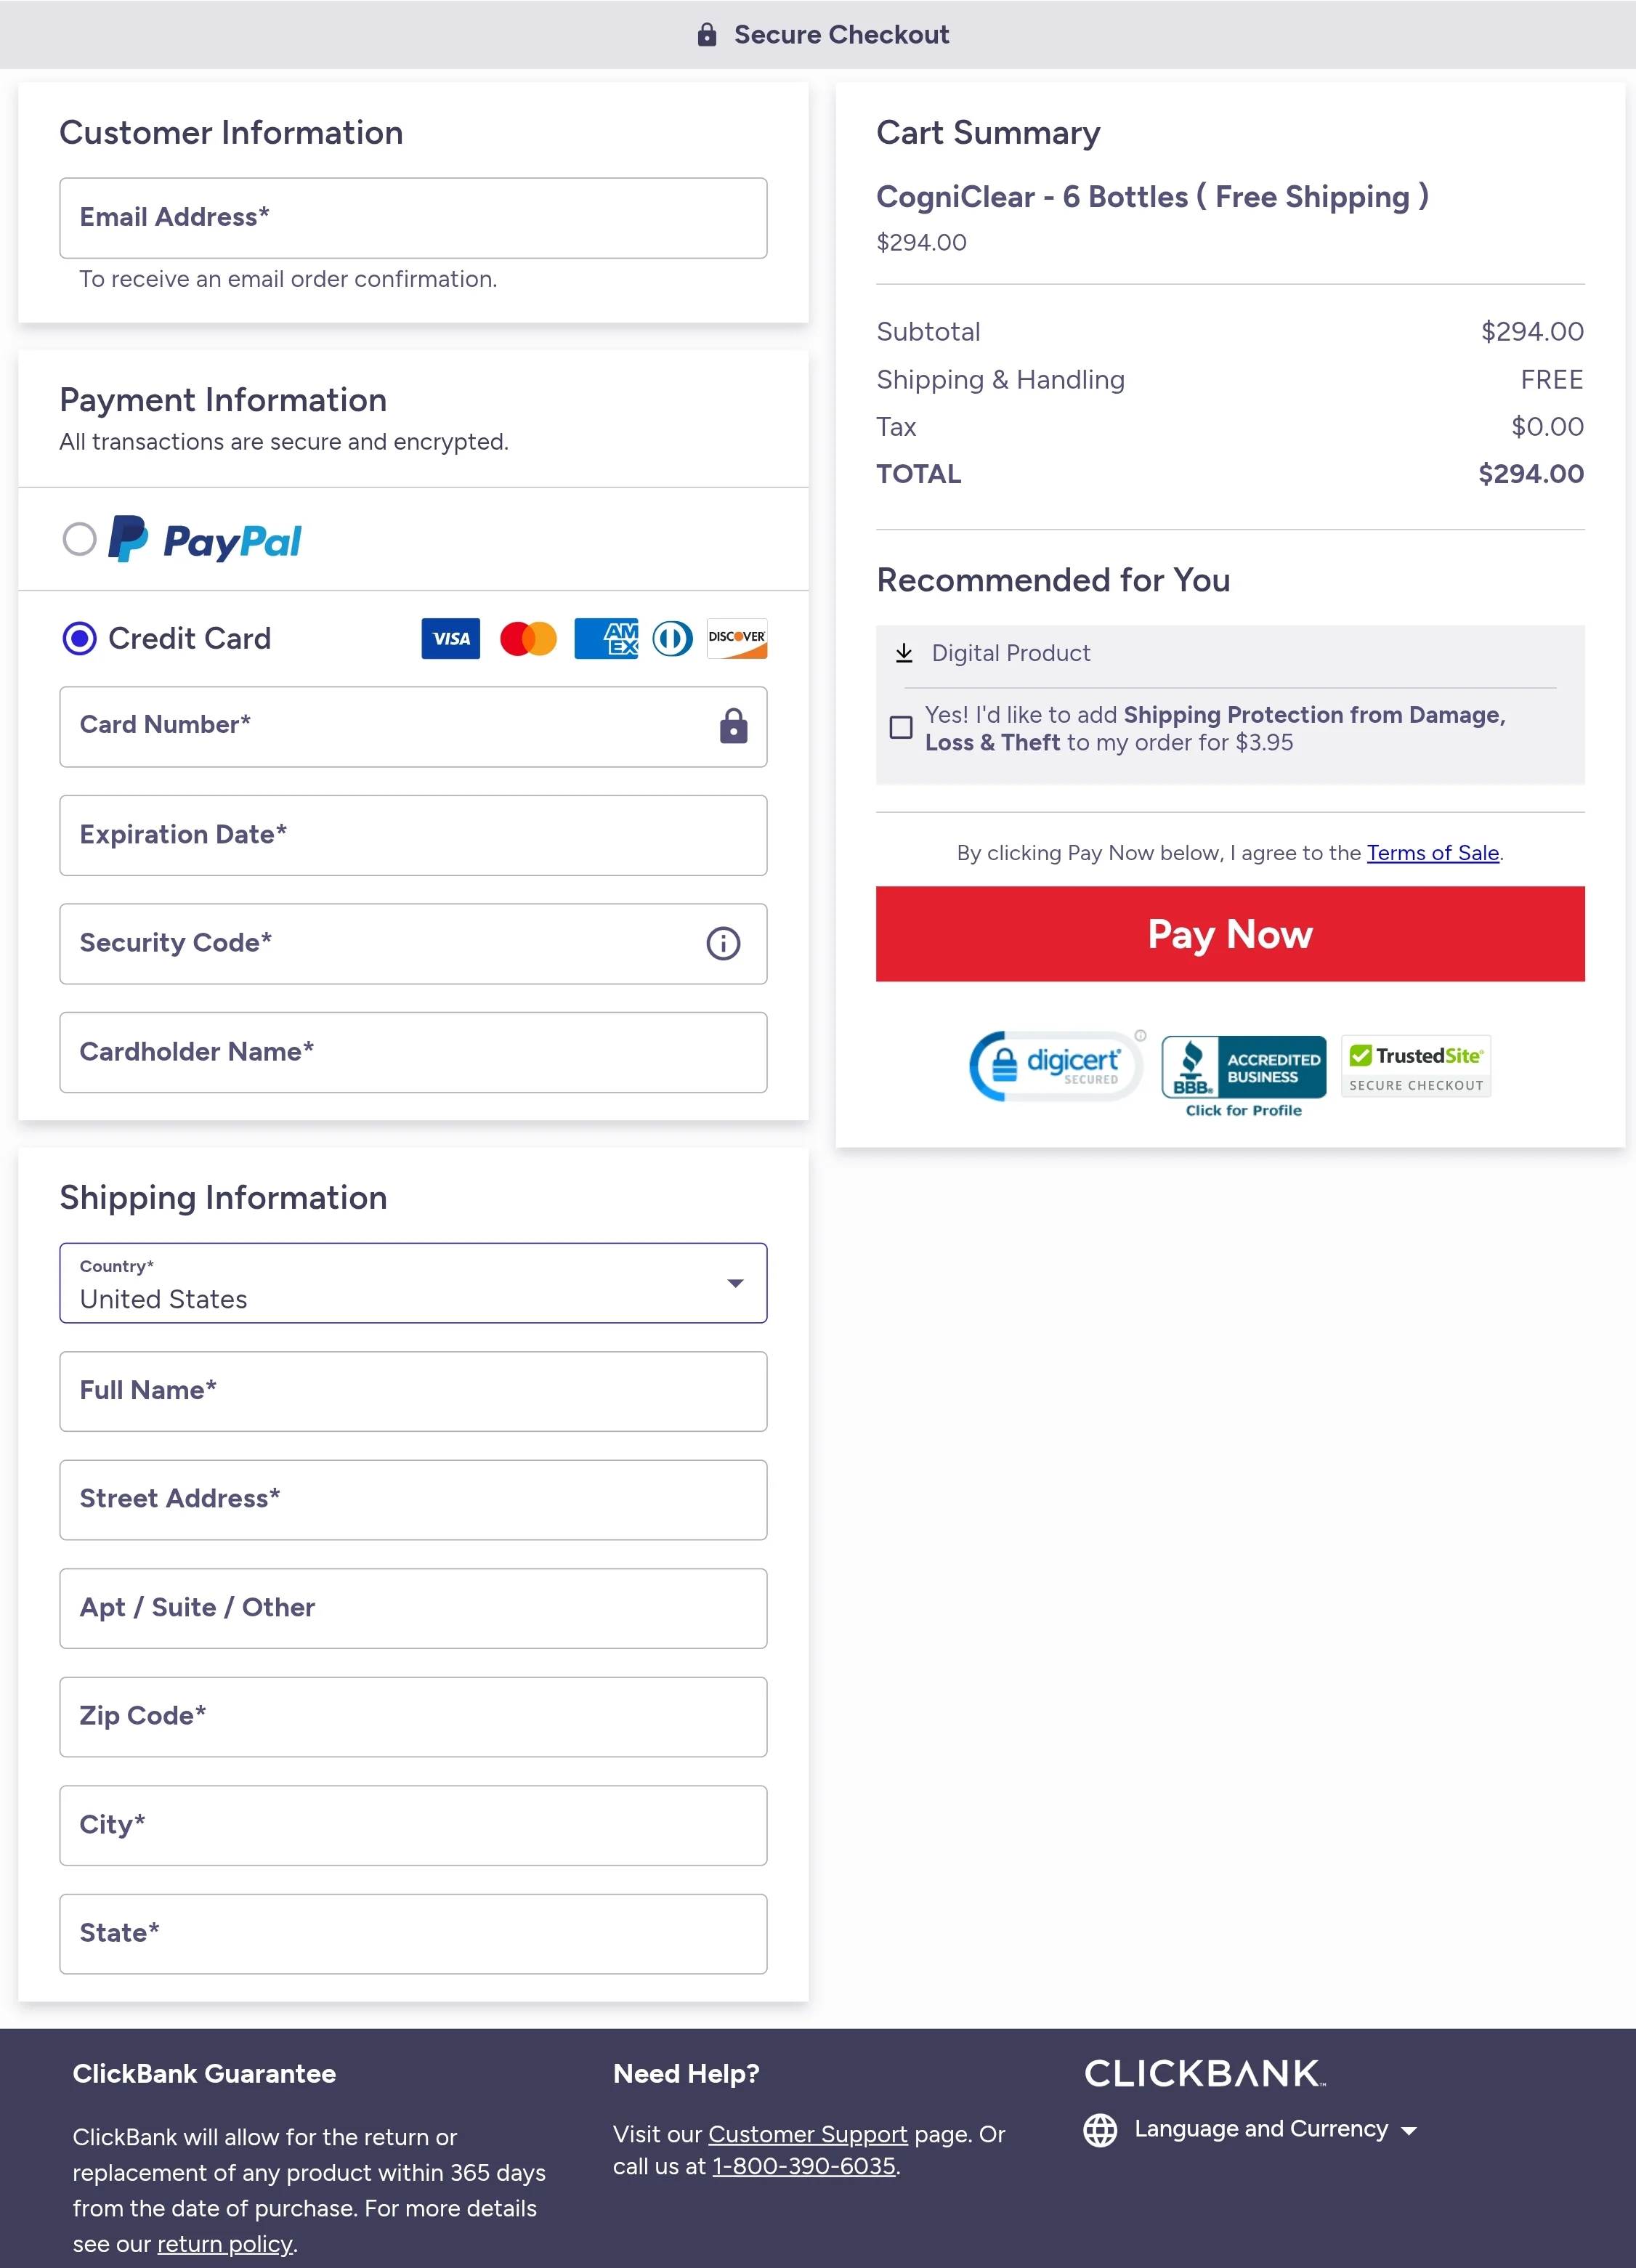Enable Shipping Protection for $3.95
Screen dimensions: 1636x2268
900,728
